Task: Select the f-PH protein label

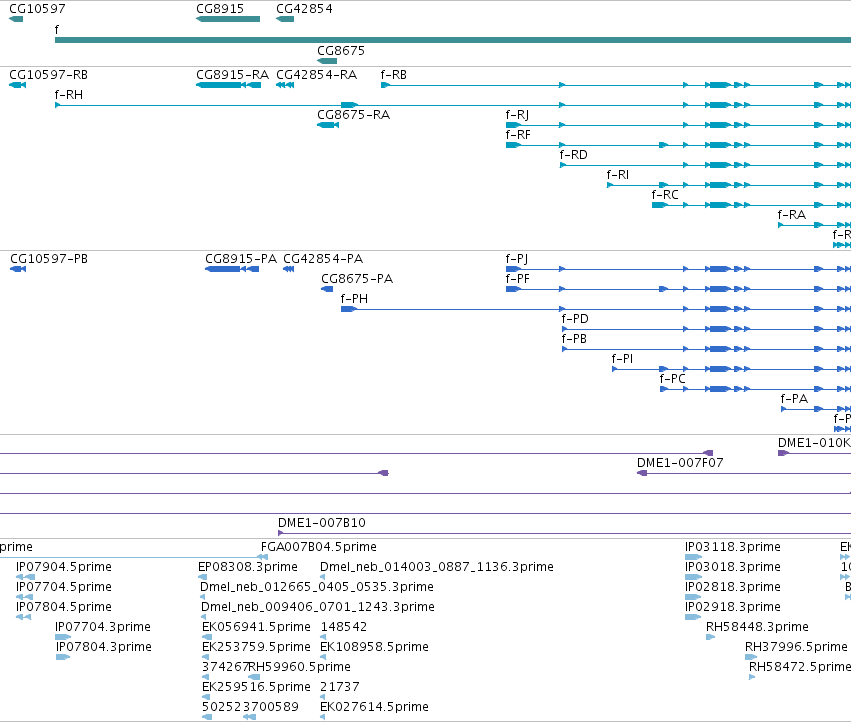Action: pyautogui.click(x=354, y=299)
